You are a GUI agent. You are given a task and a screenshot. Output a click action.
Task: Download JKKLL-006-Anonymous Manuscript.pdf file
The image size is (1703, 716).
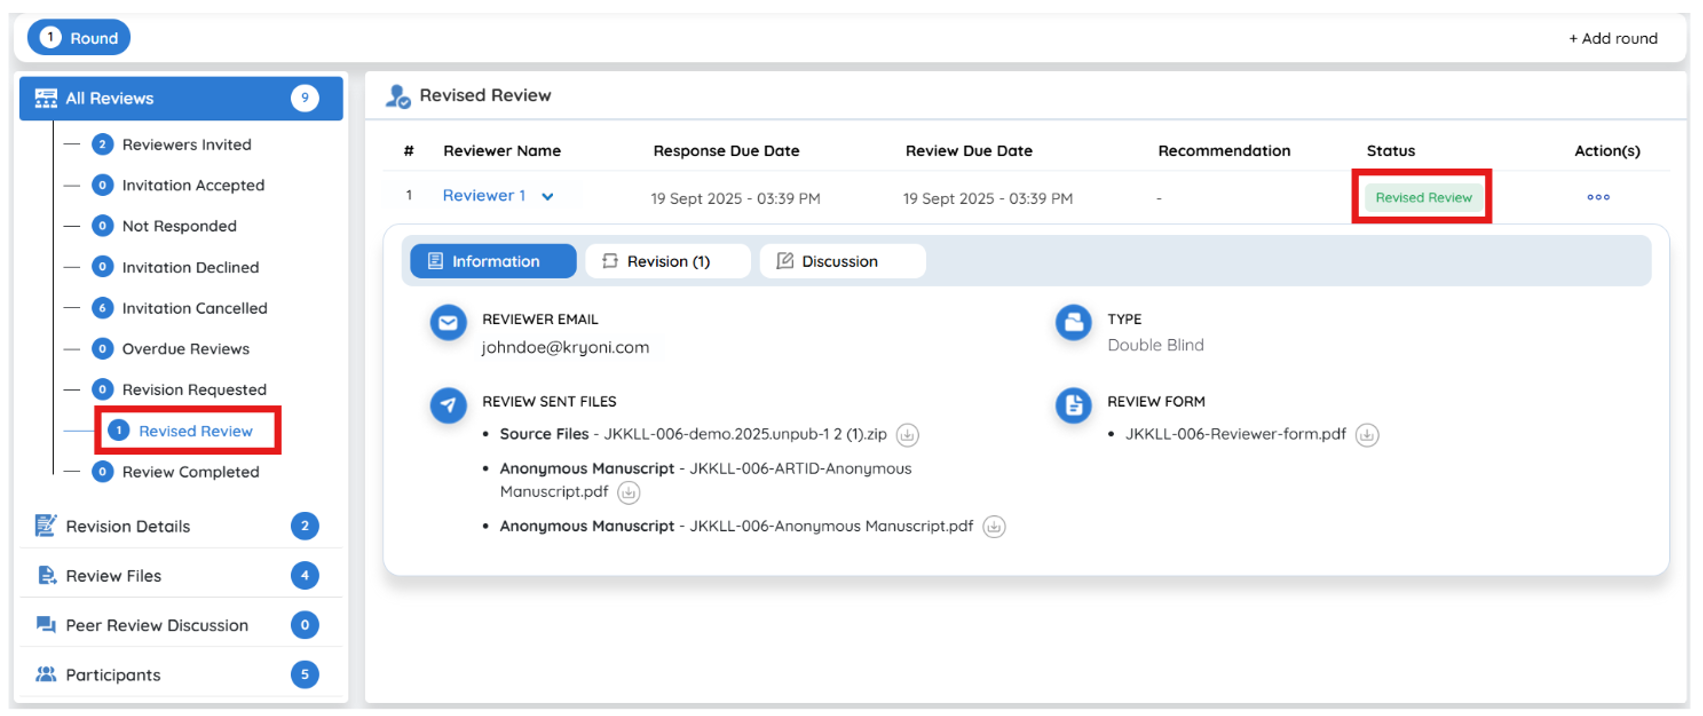[994, 527]
